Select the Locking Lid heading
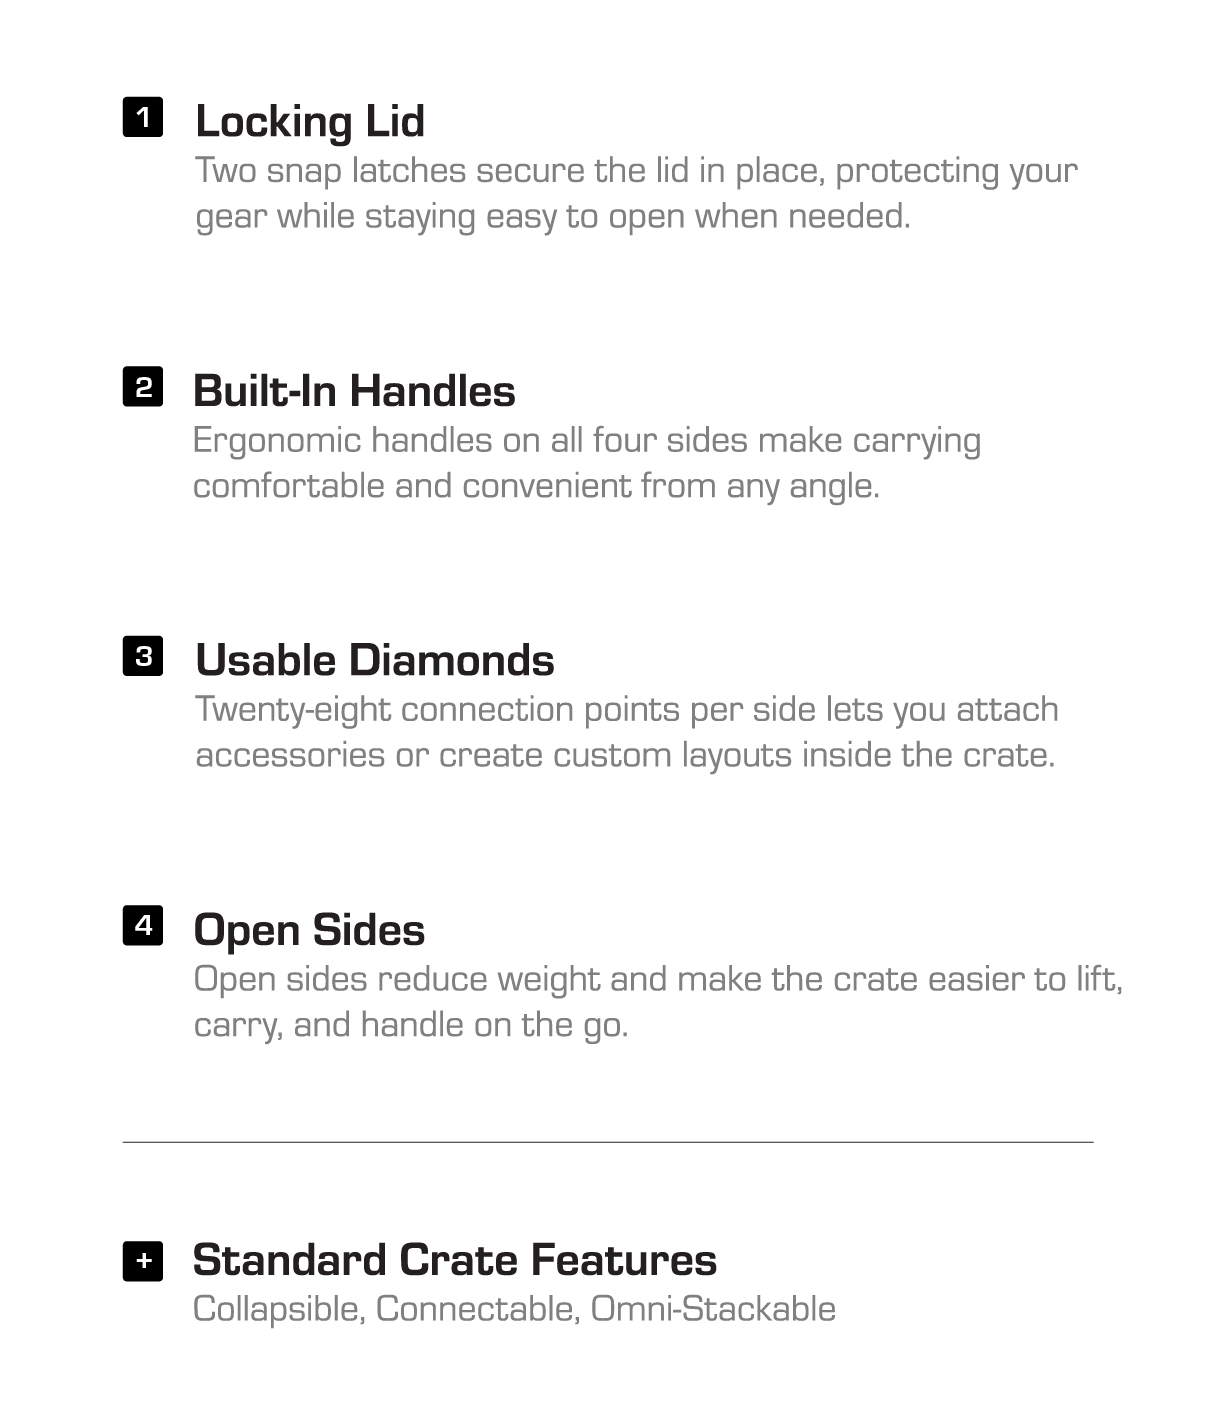1221x1425 pixels. tap(310, 122)
